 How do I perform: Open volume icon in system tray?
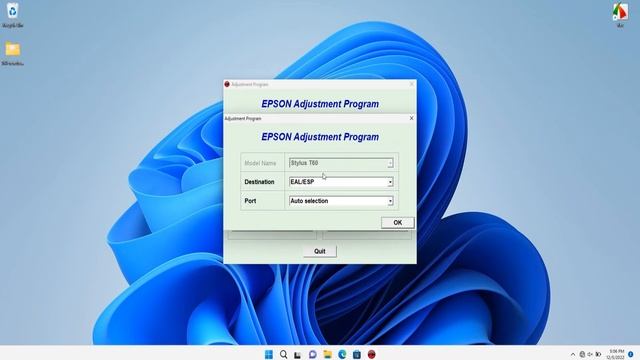[x=590, y=354]
